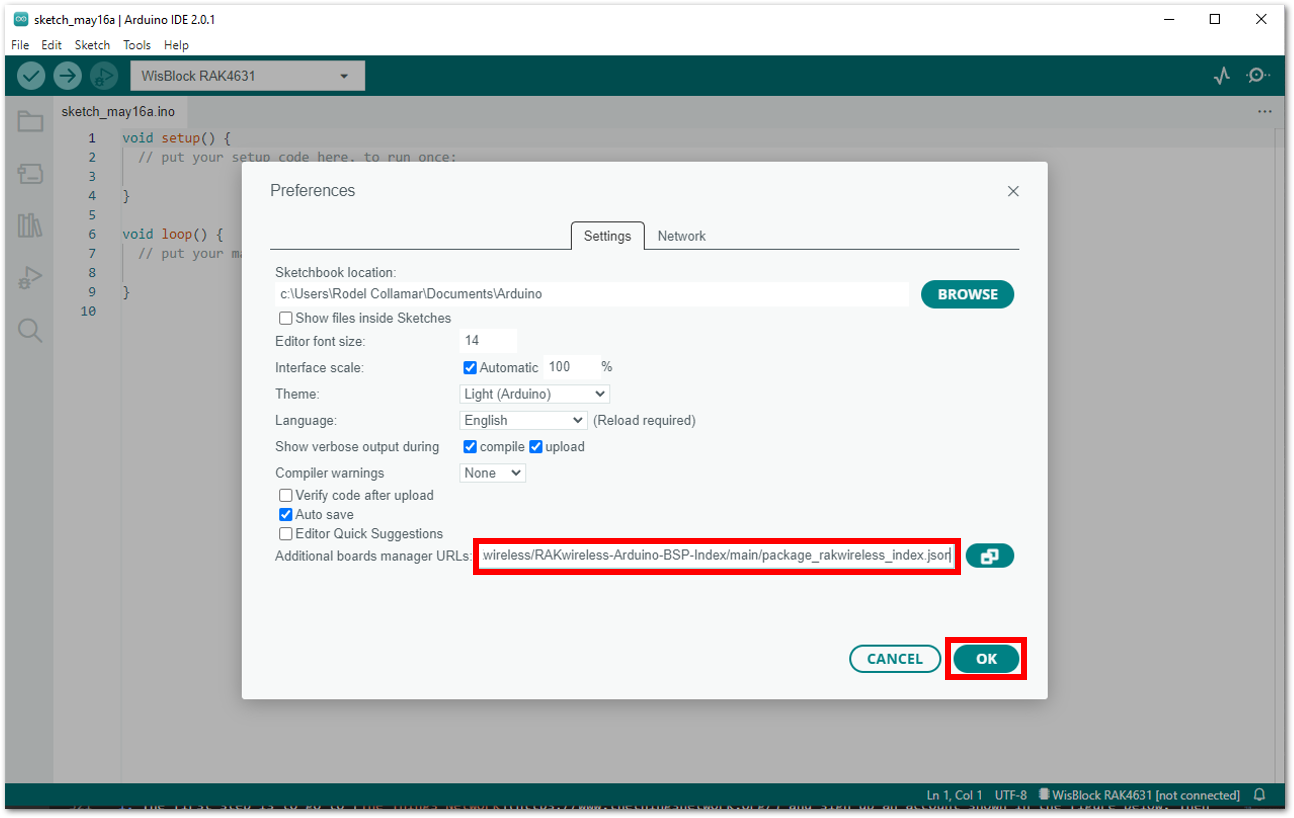Image resolution: width=1294 pixels, height=818 pixels.
Task: Click the Ln 1, Col 1 status entry
Action: 955,795
